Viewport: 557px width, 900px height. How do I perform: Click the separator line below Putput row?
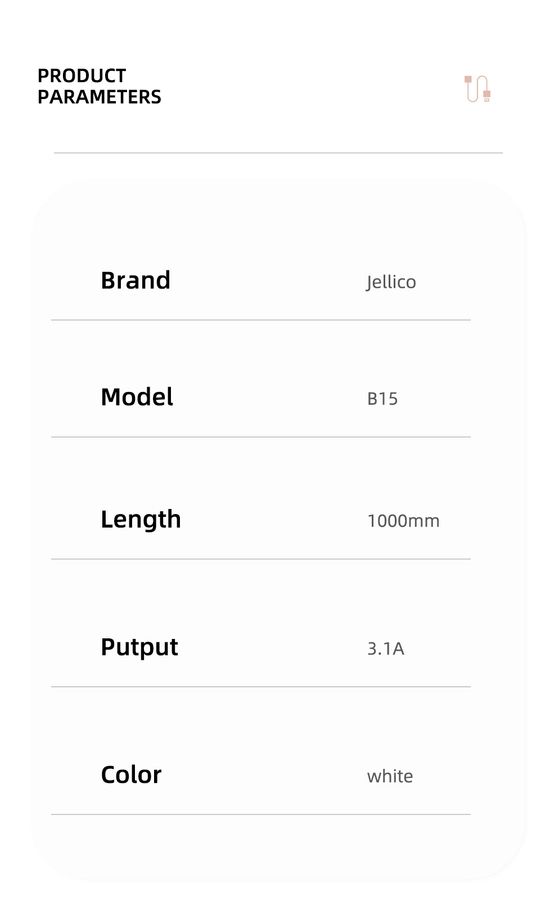(x=261, y=686)
